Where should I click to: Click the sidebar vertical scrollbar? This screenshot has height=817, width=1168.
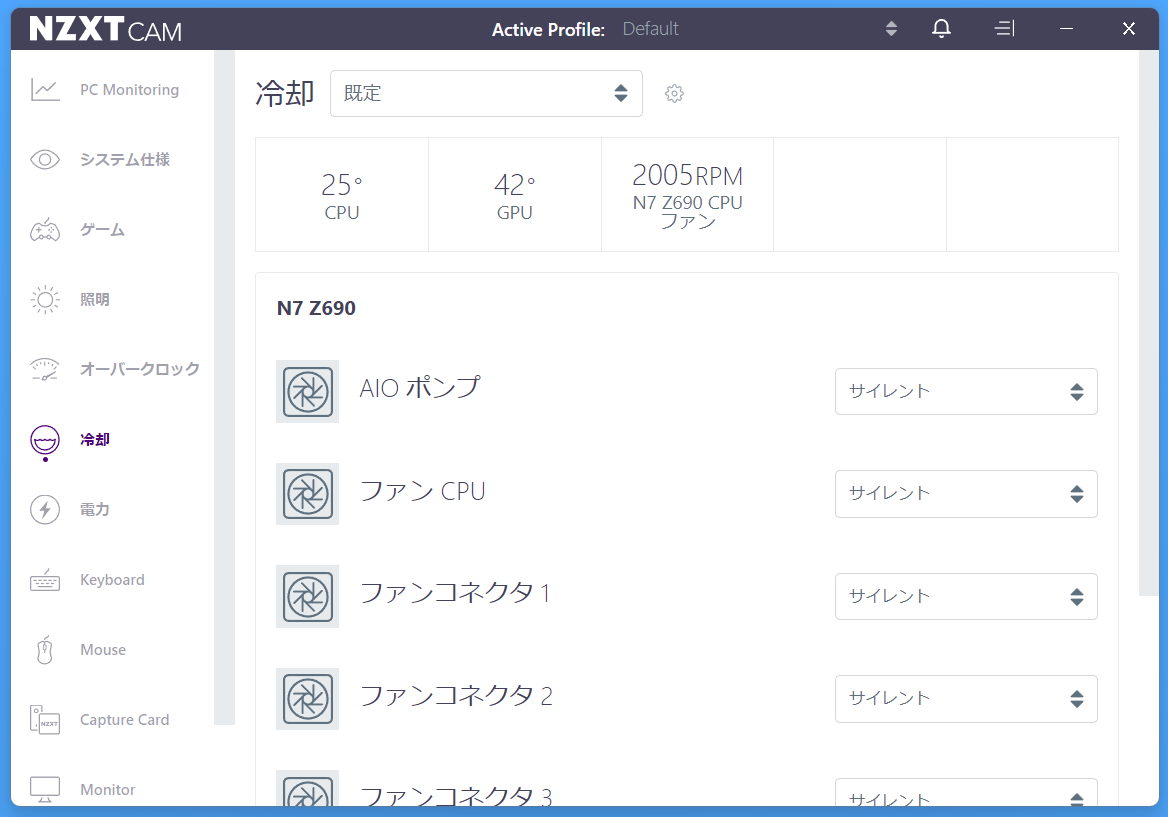coord(224,387)
